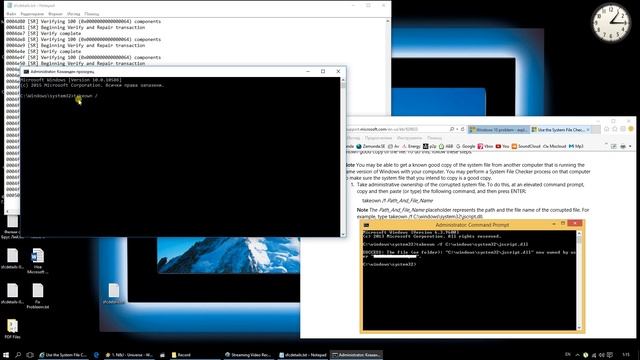Click inside the command prompt at takeown line
The image size is (640, 360).
[59, 96]
